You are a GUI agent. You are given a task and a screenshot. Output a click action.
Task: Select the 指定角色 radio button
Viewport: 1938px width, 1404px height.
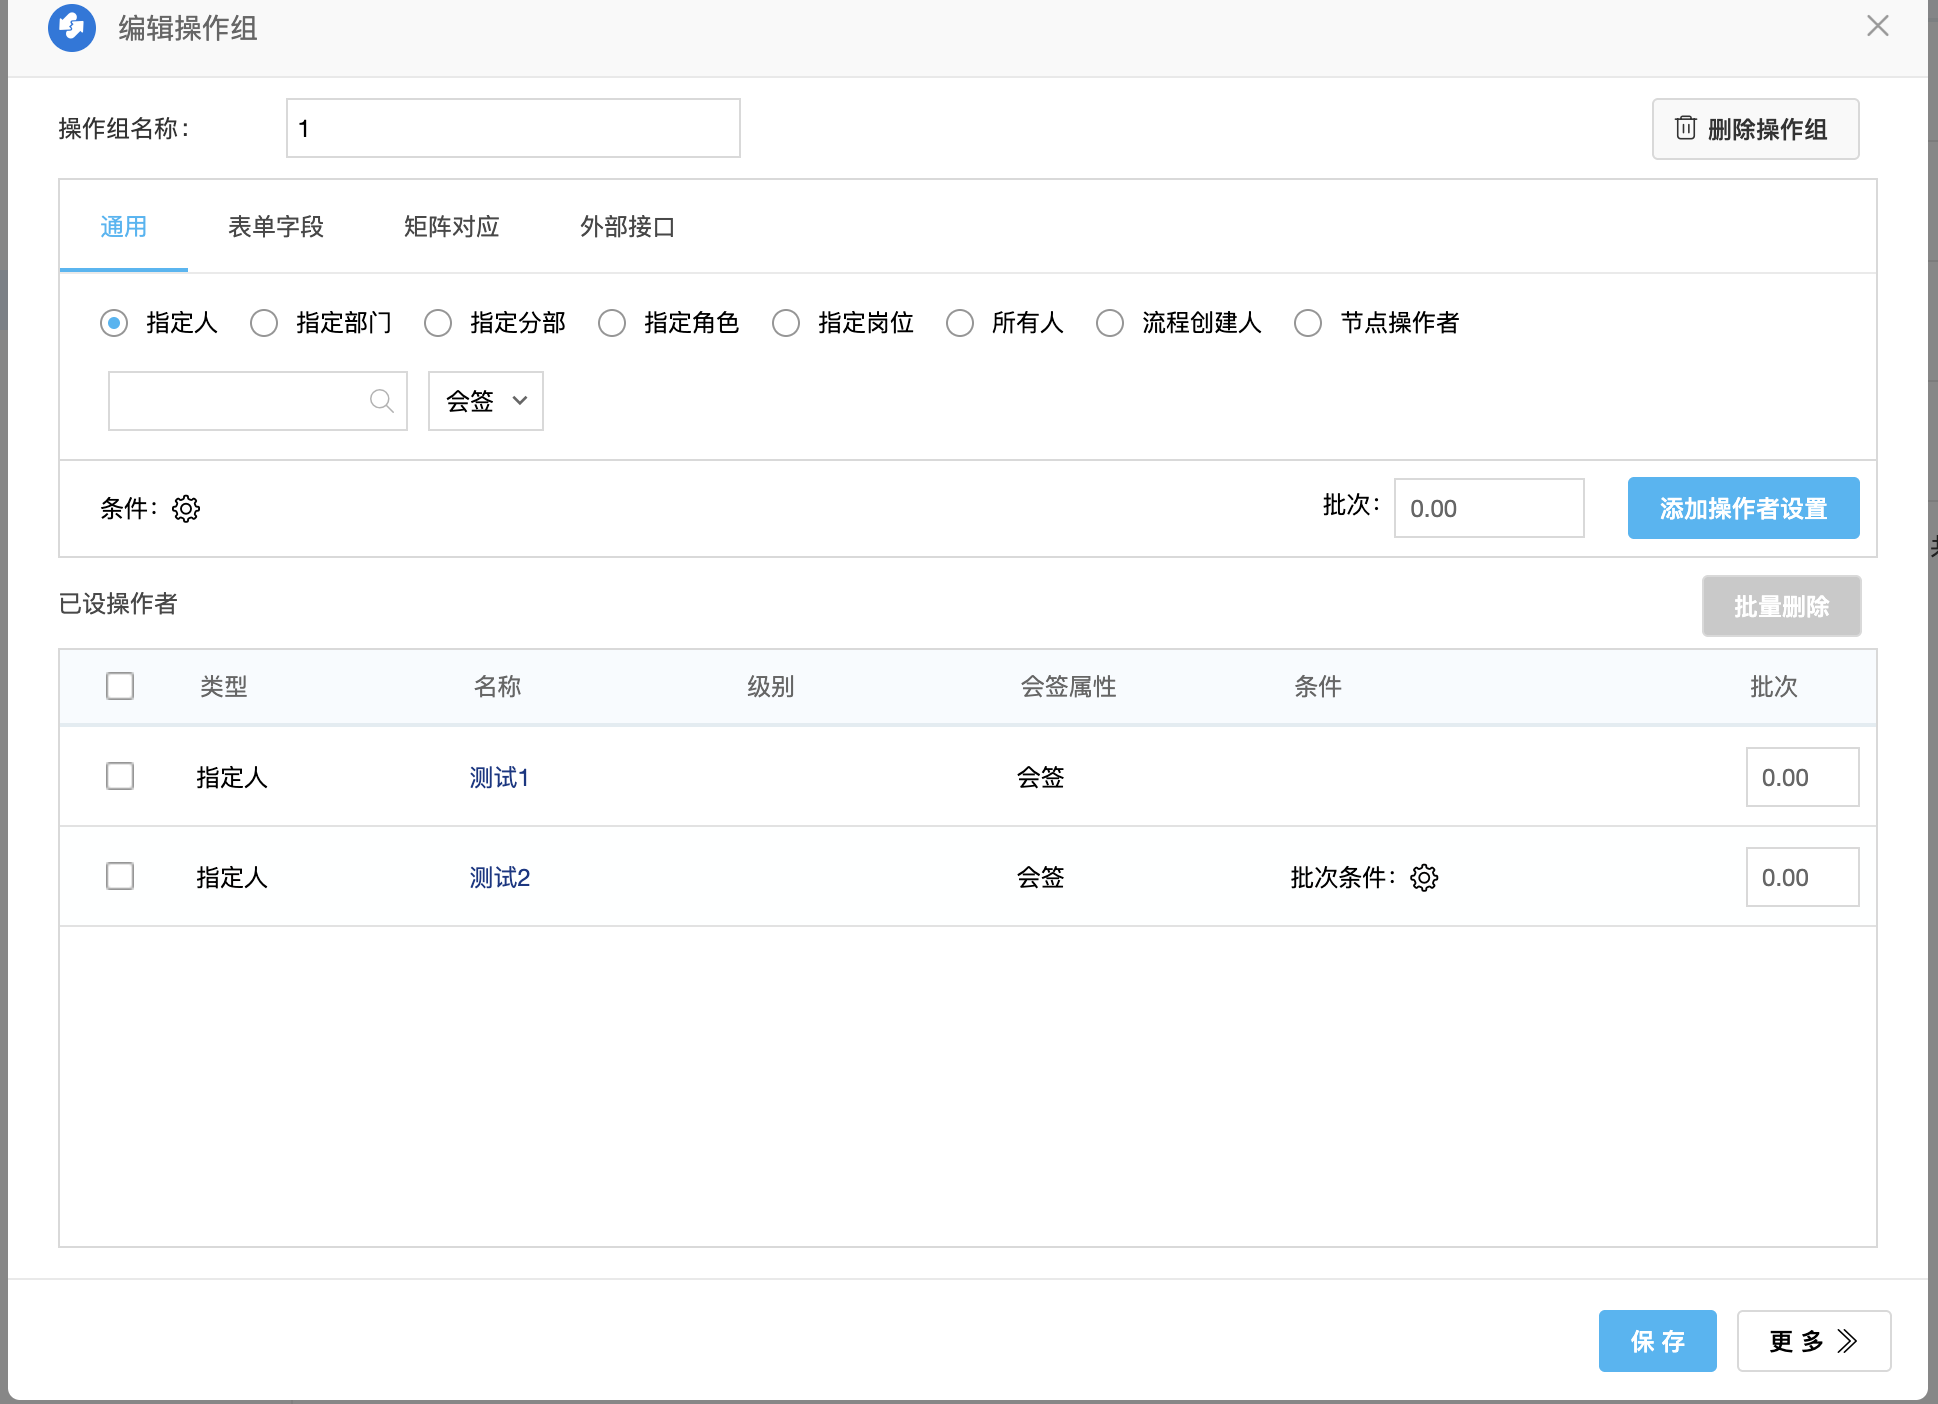coord(612,323)
